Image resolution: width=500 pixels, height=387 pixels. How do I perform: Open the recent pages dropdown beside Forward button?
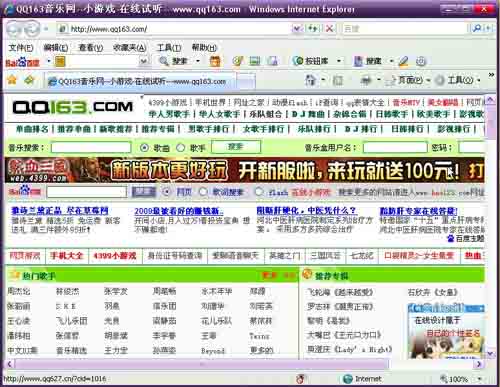(x=46, y=29)
